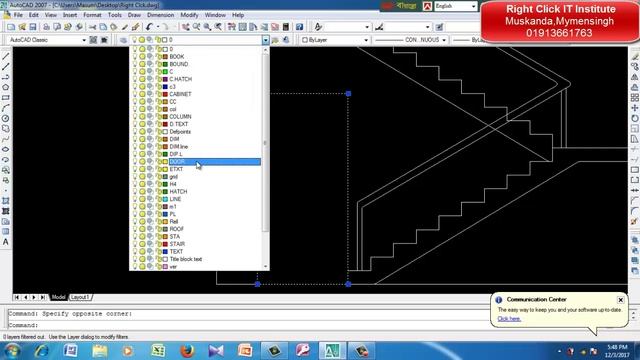
Task: Click the last layout tab navigation arrow
Action: pyautogui.click(x=43, y=297)
